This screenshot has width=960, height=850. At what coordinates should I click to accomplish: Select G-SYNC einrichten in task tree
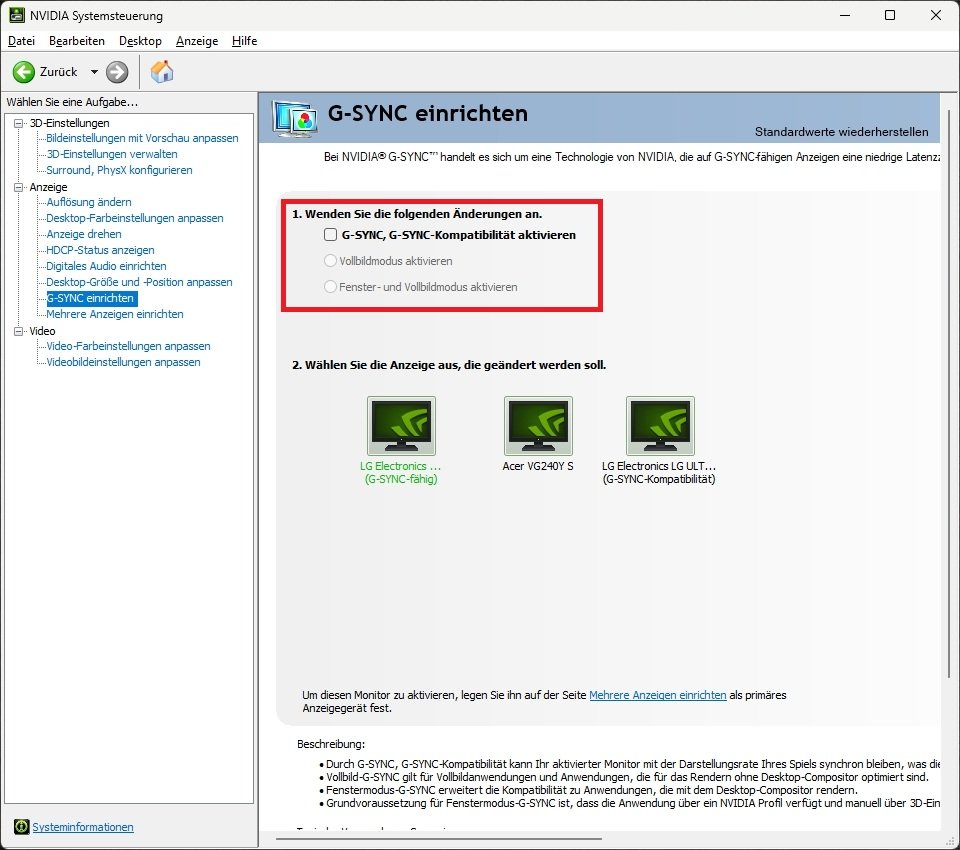coord(92,298)
